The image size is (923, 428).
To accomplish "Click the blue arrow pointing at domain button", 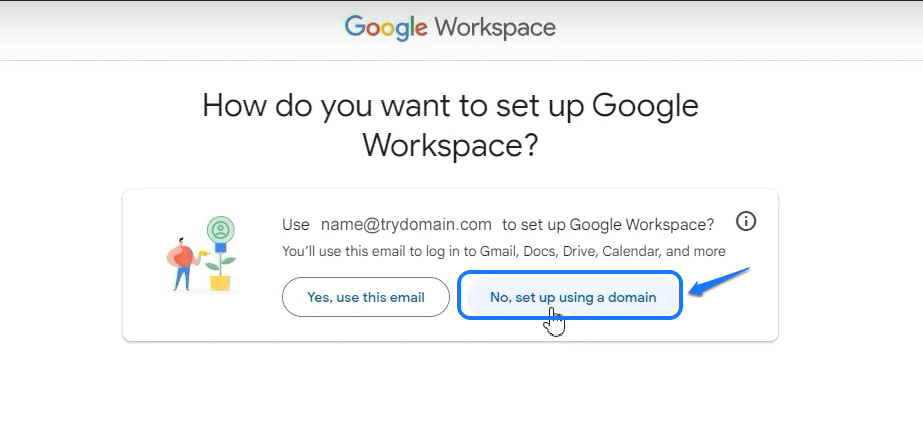I will click(x=720, y=282).
